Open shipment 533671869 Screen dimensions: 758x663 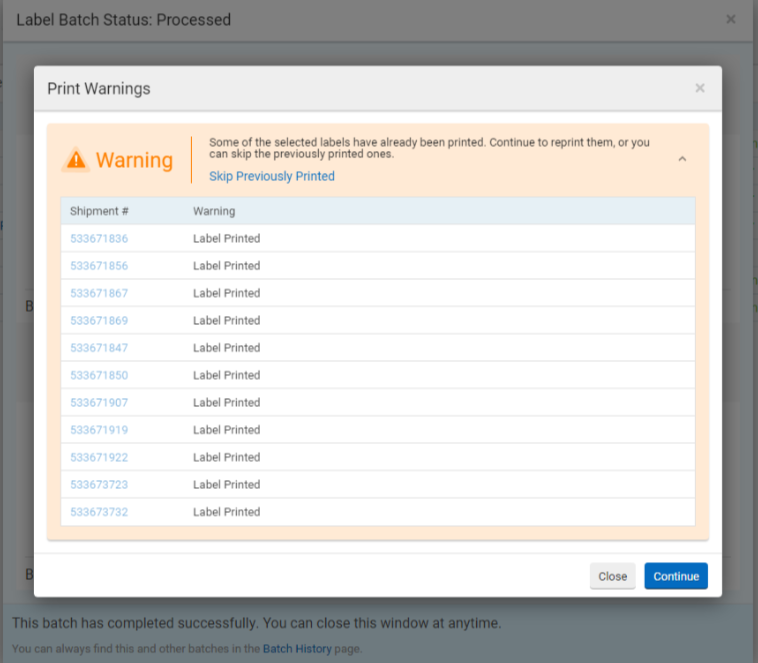pos(99,320)
